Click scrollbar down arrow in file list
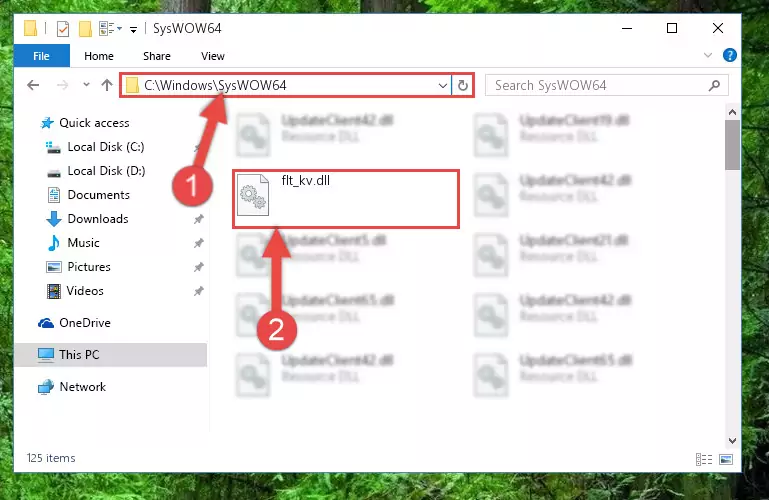 [x=732, y=440]
